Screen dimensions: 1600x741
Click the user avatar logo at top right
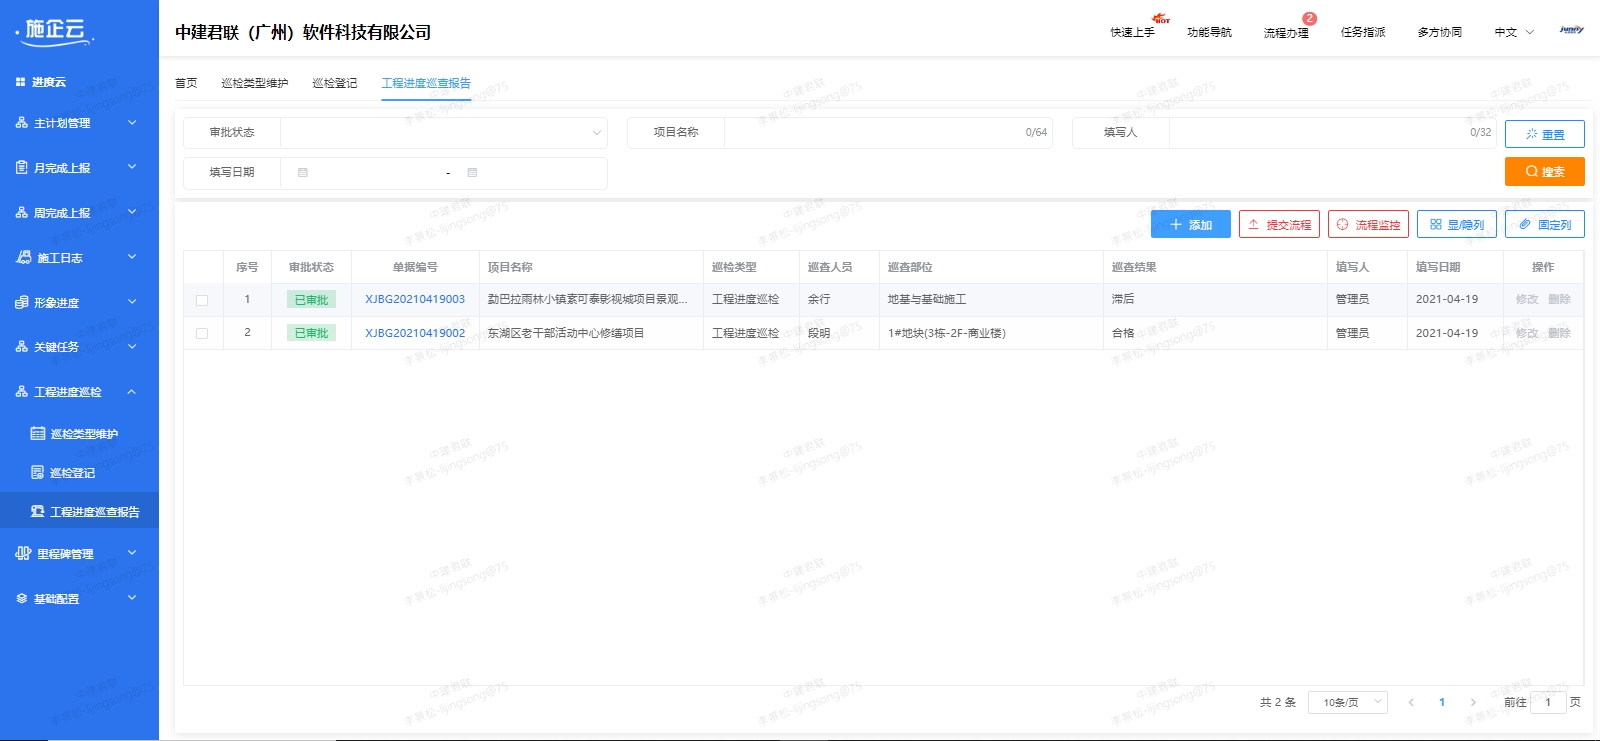click(1572, 30)
